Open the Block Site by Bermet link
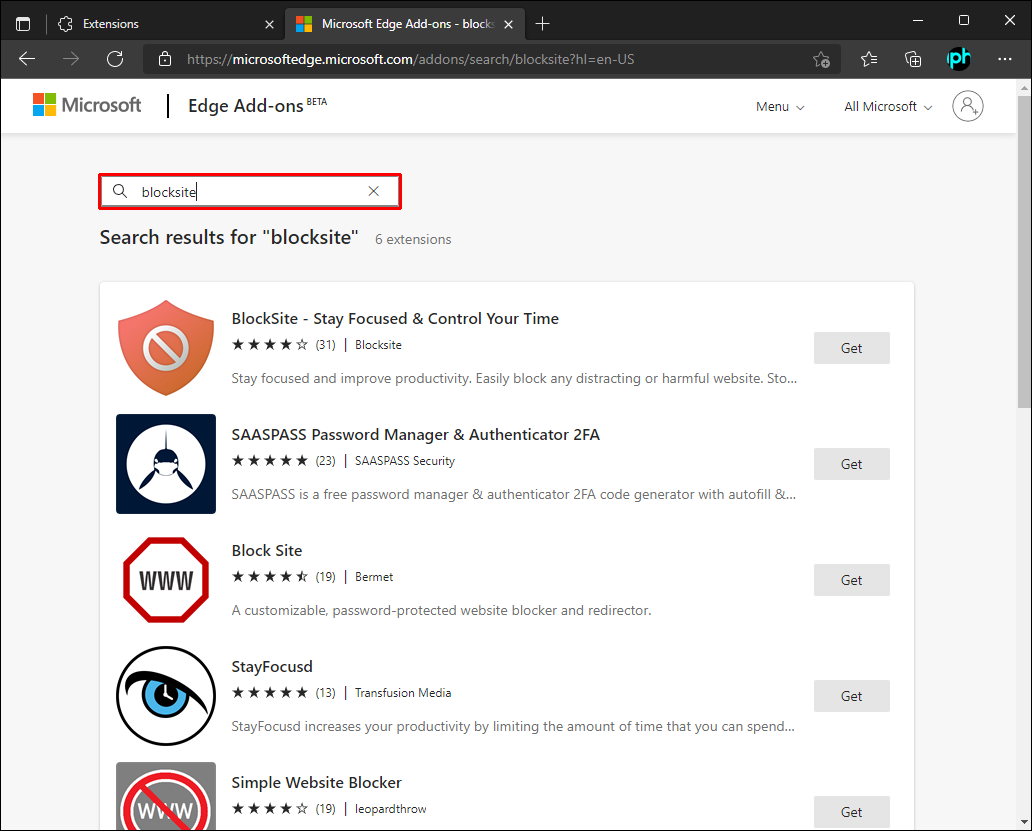The image size is (1032, 831). pos(266,551)
